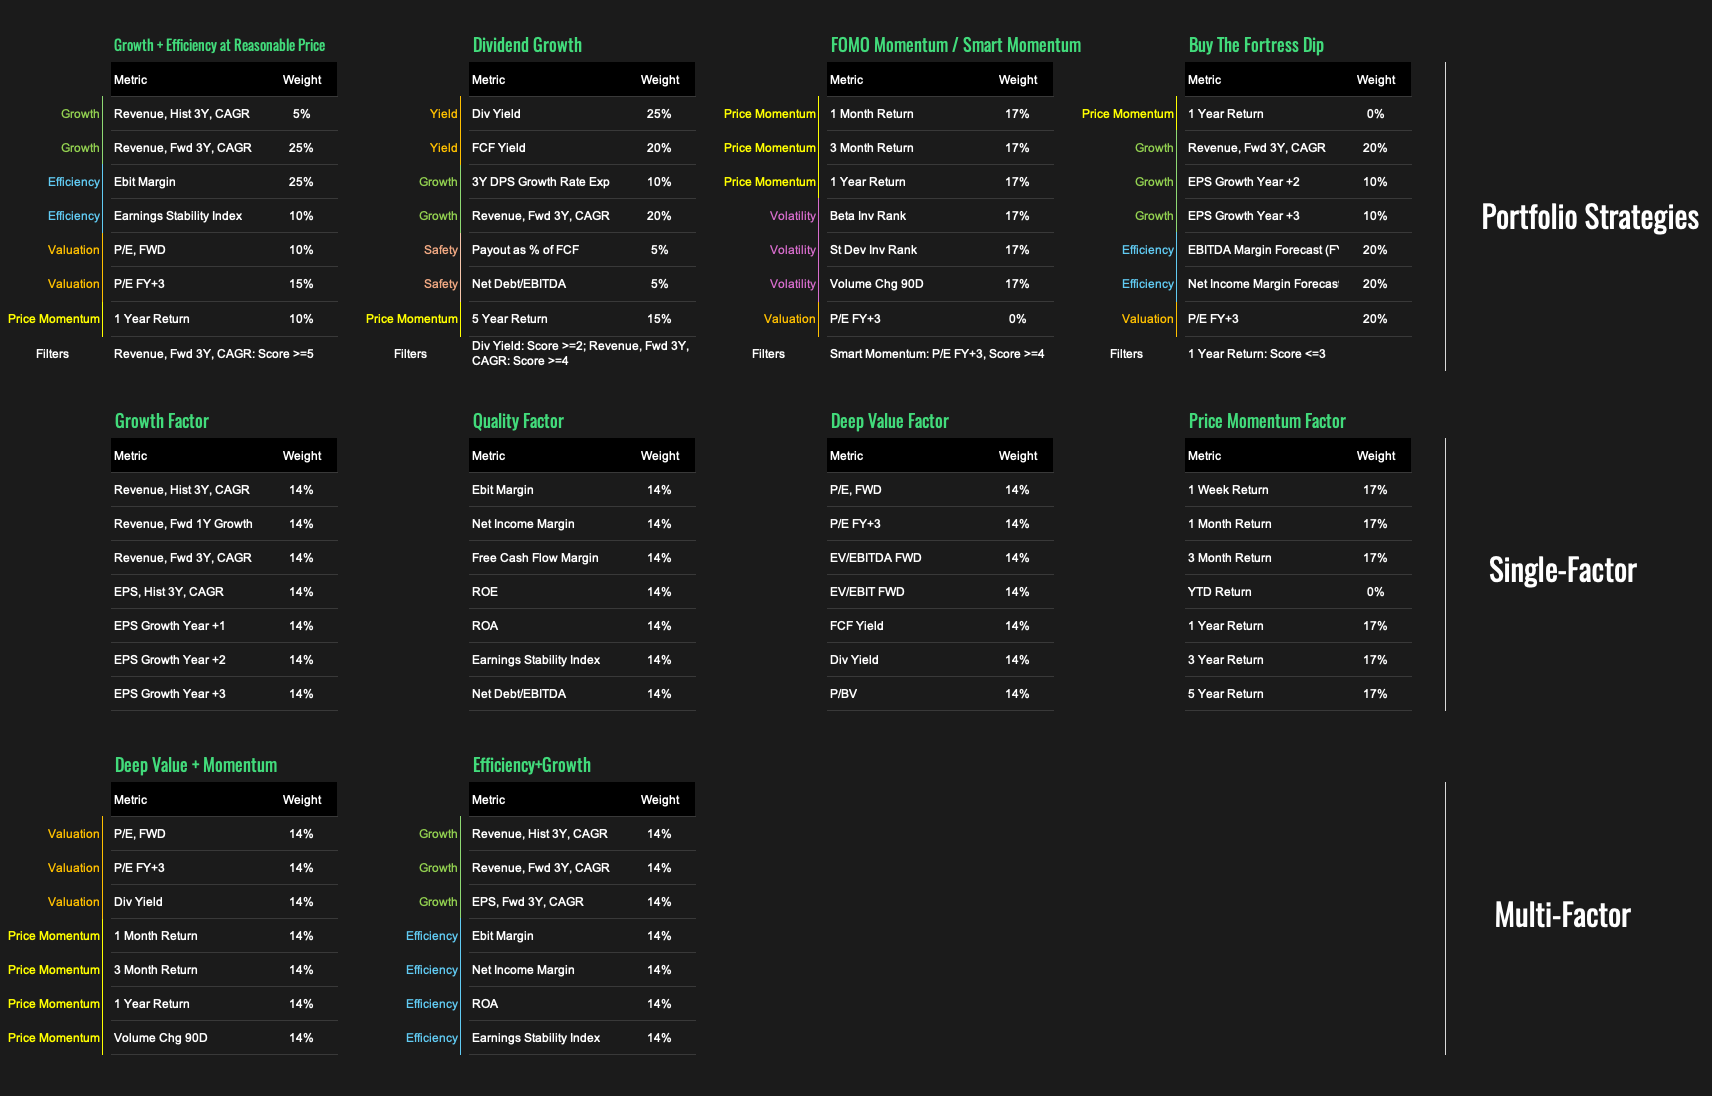Click the 0% weight for YTD Return
The image size is (1712, 1096).
point(1375,592)
